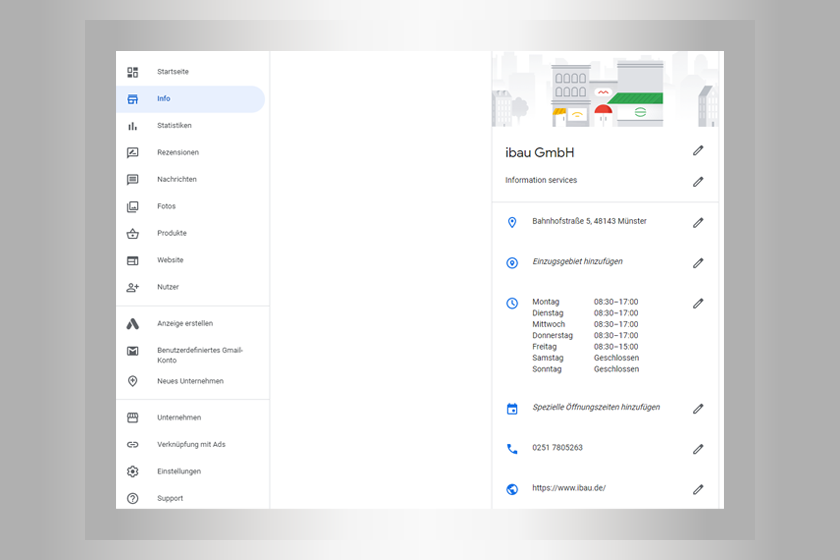Click the blue clock icon for hours

coord(512,303)
